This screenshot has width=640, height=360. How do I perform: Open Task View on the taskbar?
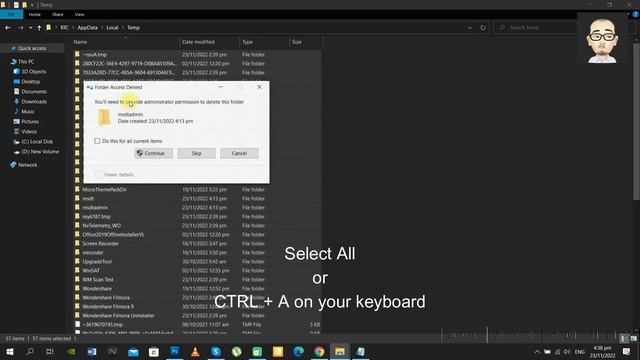tap(50, 351)
